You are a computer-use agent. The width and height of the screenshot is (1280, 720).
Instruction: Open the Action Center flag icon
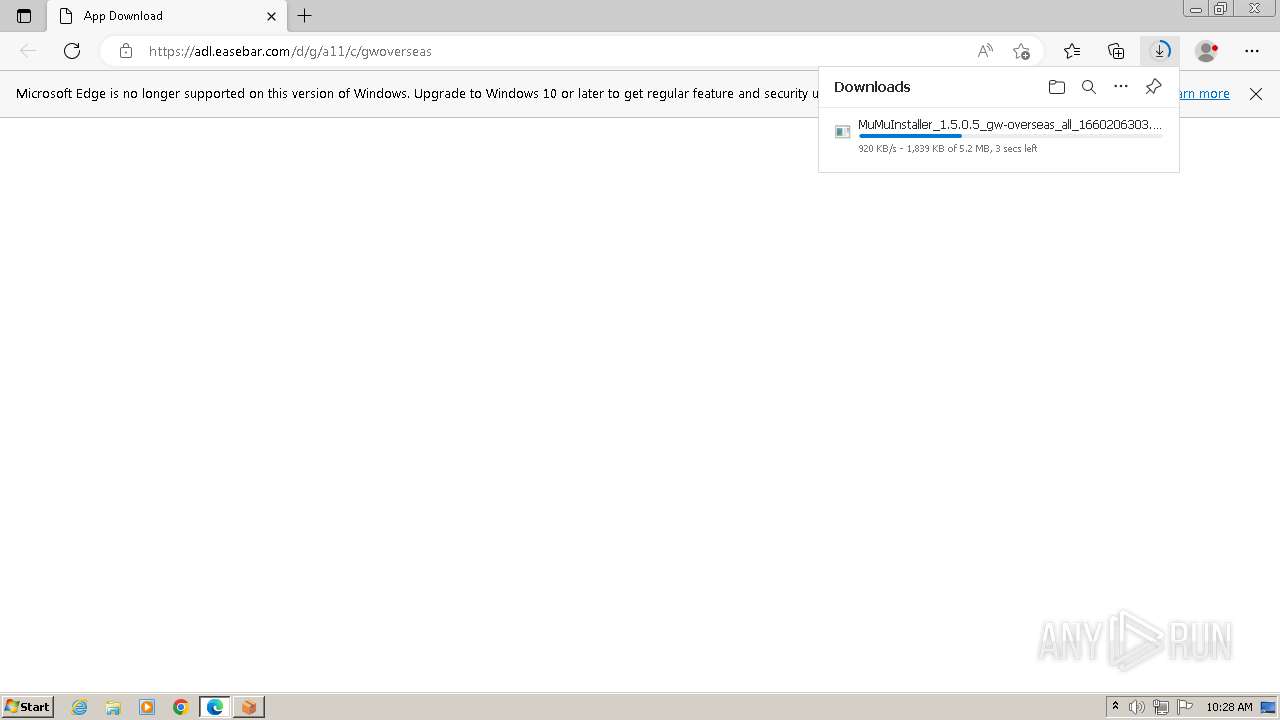point(1185,707)
